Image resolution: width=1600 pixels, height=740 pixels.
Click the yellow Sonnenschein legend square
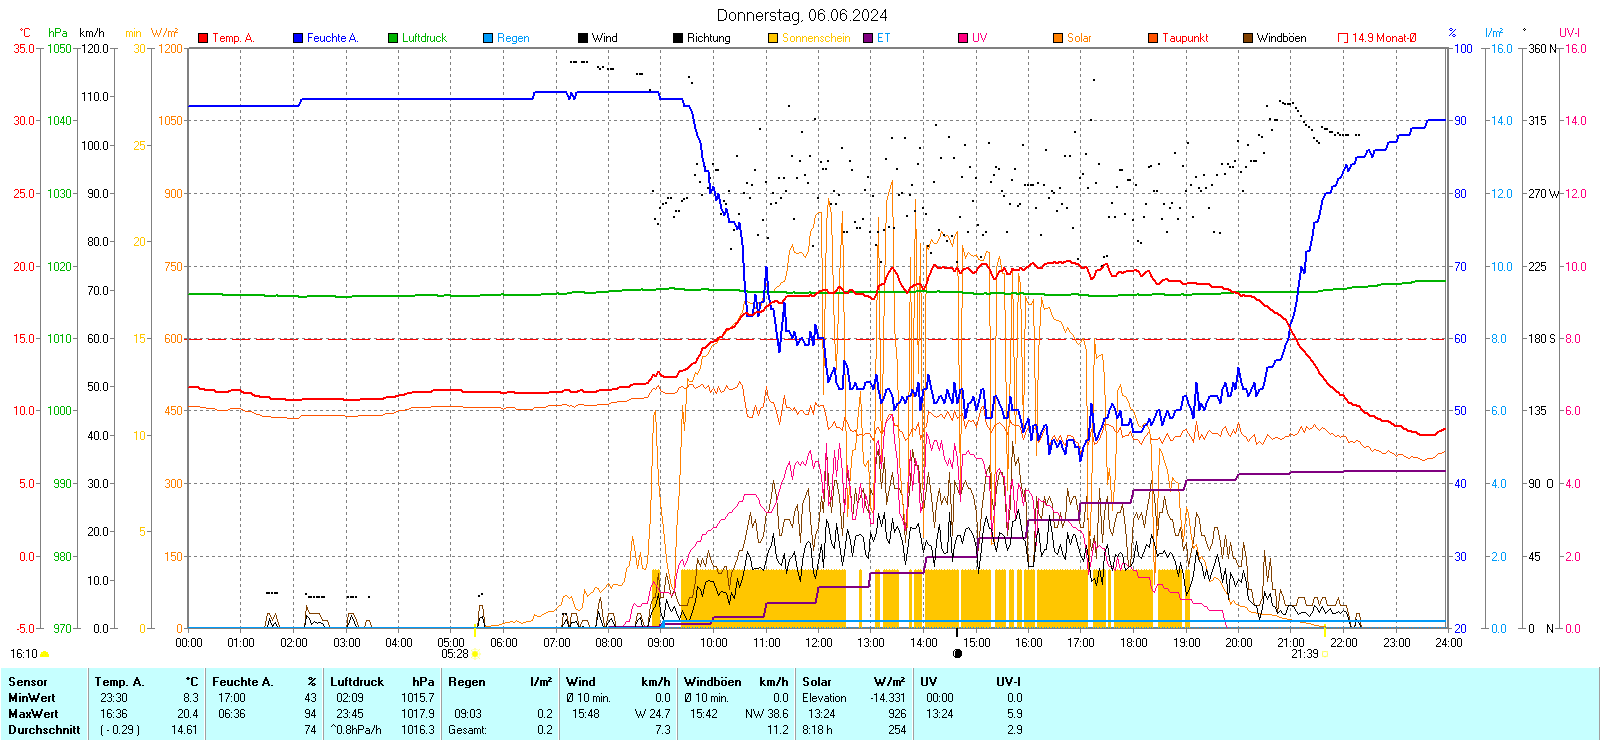[x=773, y=38]
